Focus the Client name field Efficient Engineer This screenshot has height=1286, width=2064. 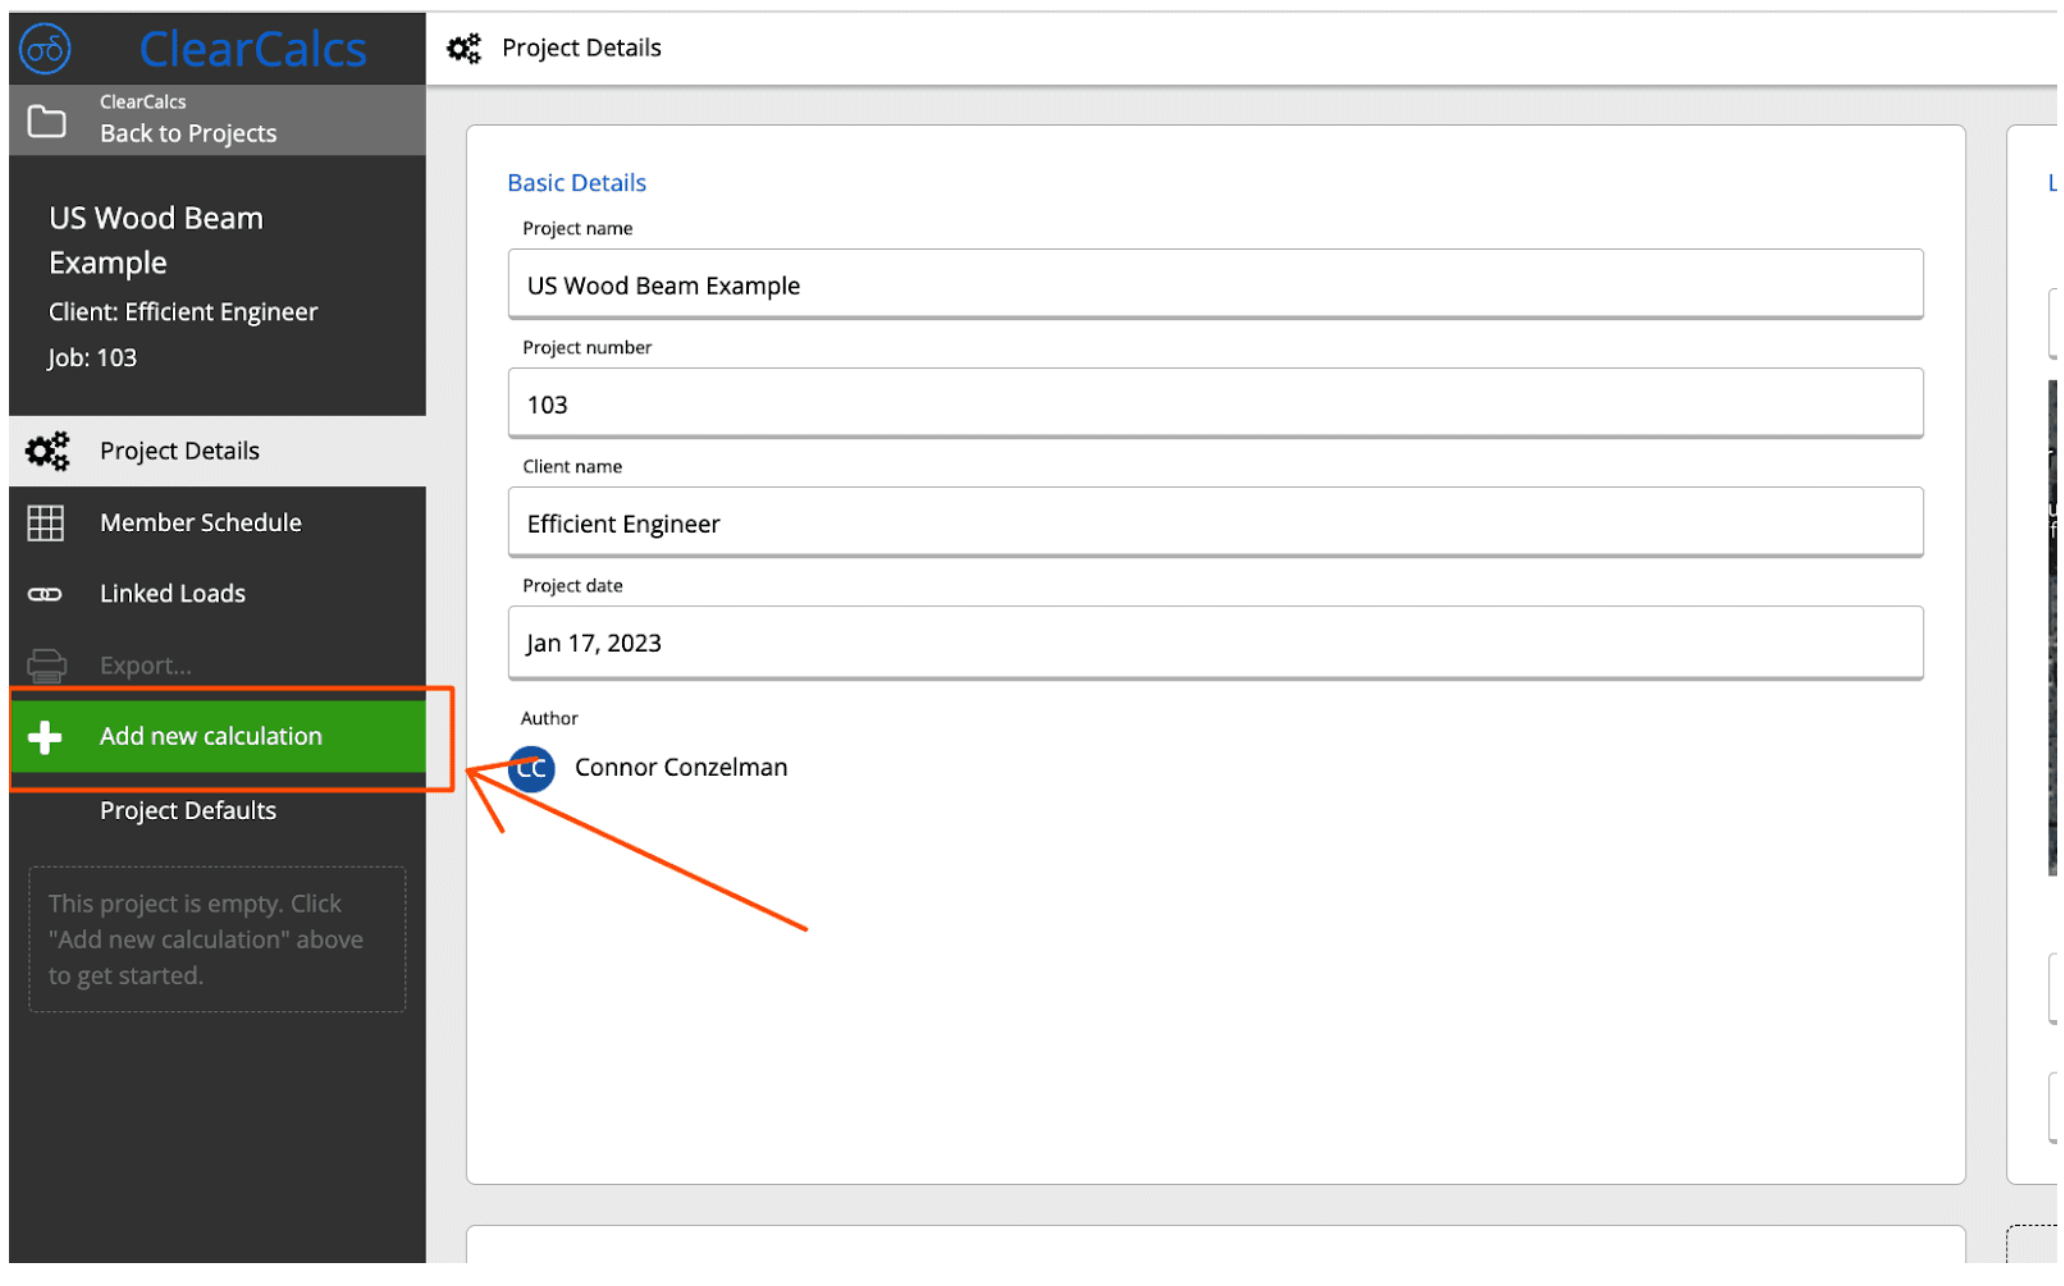point(1215,523)
